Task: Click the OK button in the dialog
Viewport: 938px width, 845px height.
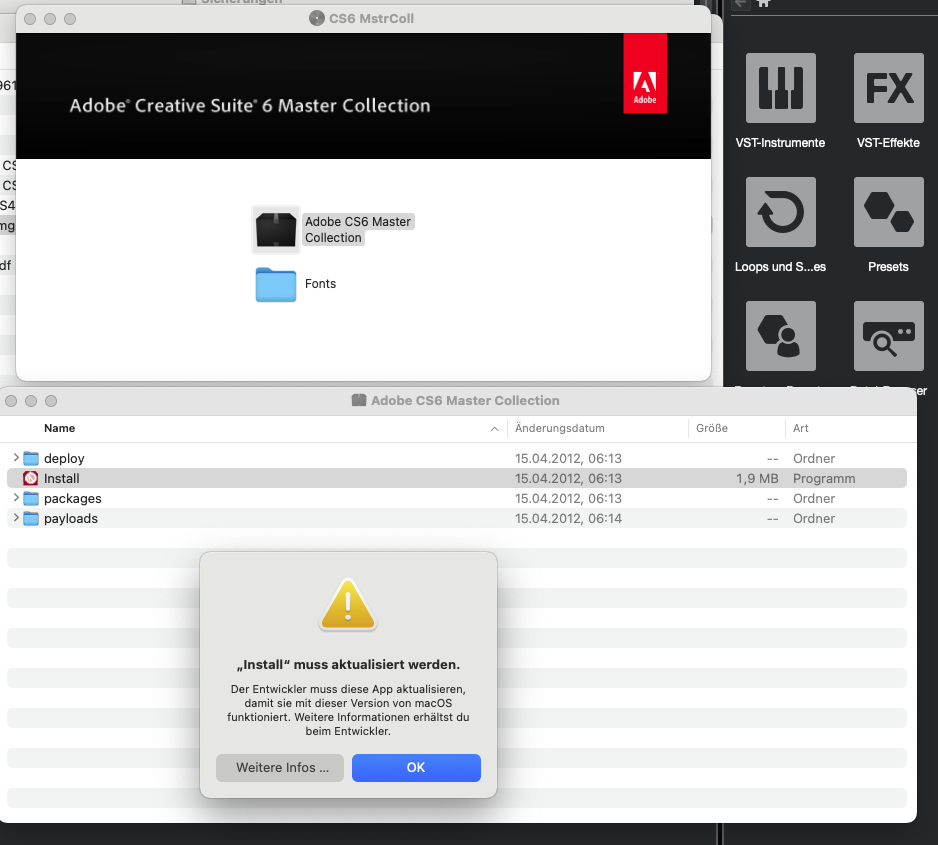Action: pos(416,768)
